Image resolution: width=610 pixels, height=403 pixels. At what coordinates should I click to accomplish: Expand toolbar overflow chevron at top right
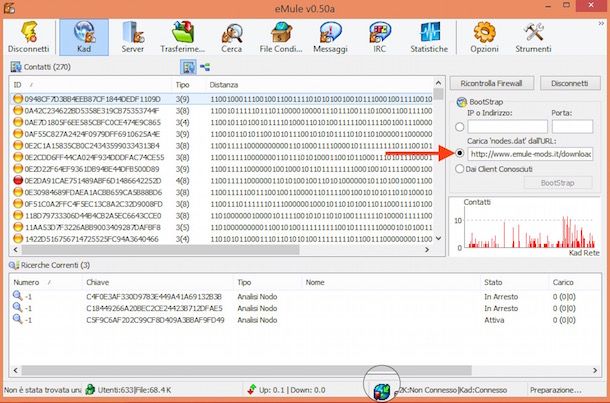coord(601,24)
